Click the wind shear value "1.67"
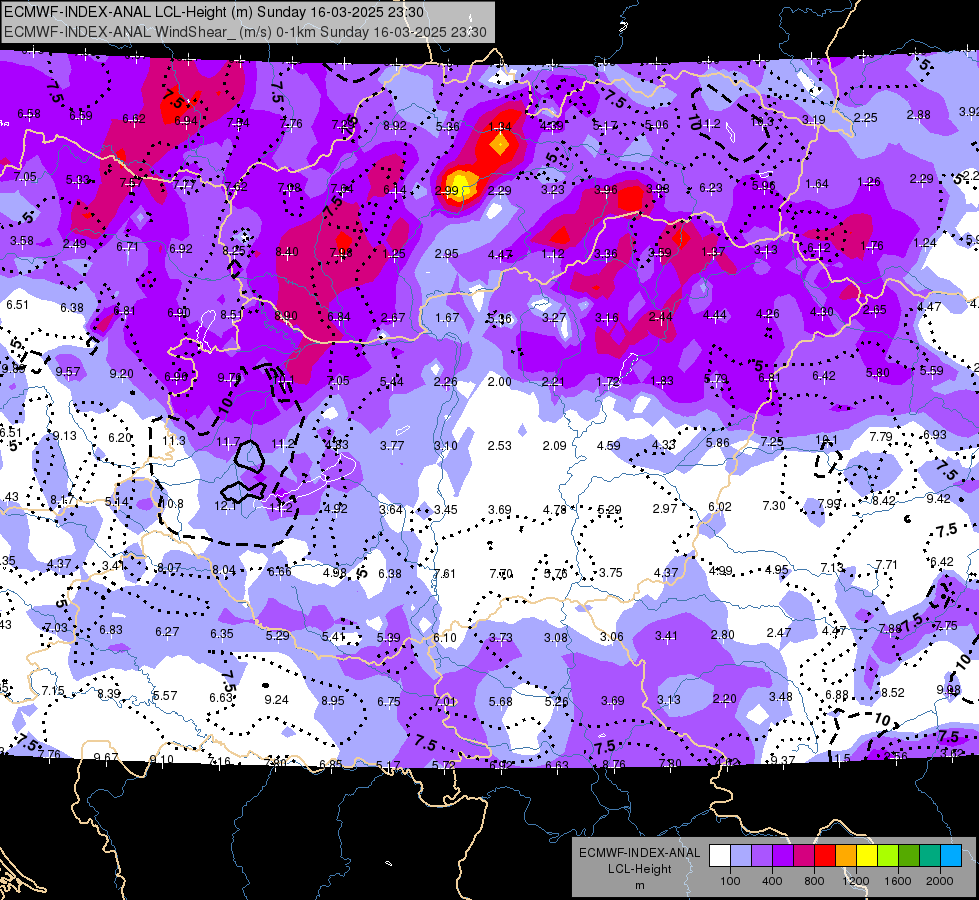The image size is (979, 900). click(447, 318)
